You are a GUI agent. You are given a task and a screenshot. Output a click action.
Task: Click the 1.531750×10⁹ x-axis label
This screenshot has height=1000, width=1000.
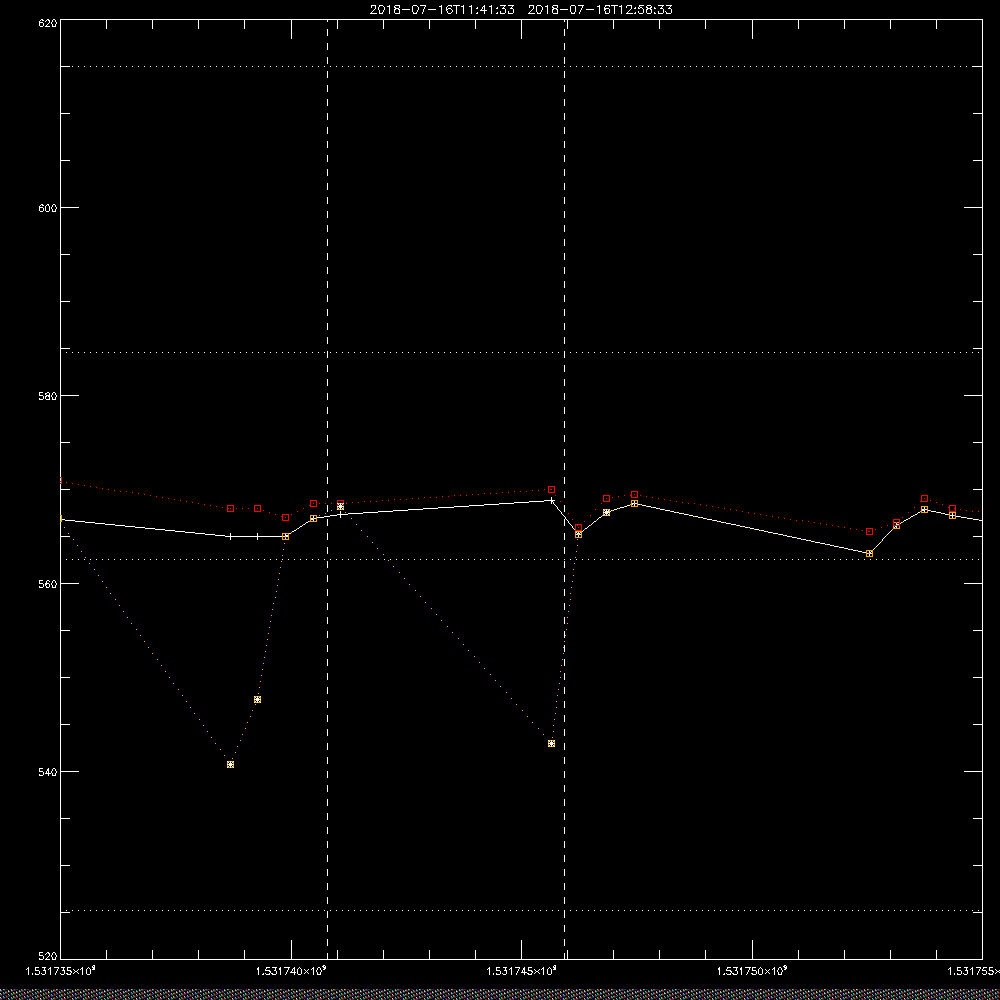753,971
